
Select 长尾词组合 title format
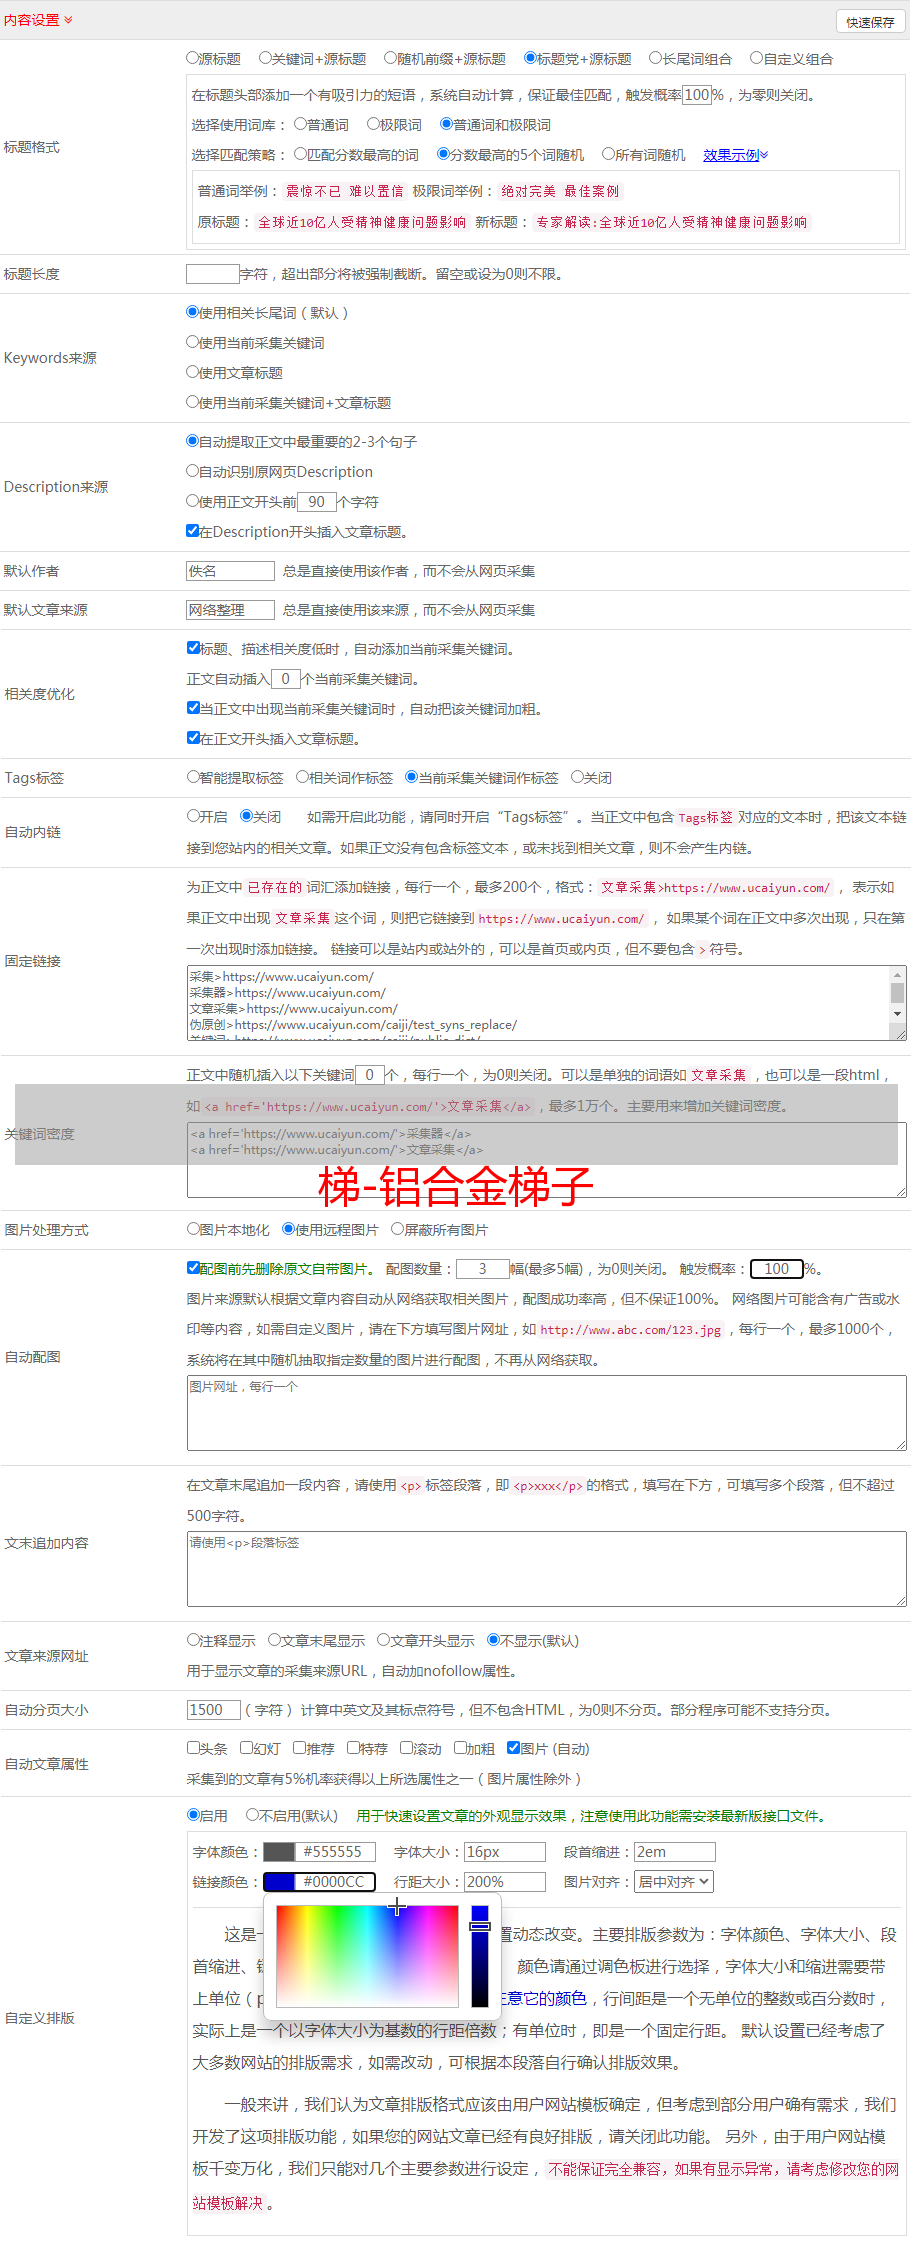[655, 58]
